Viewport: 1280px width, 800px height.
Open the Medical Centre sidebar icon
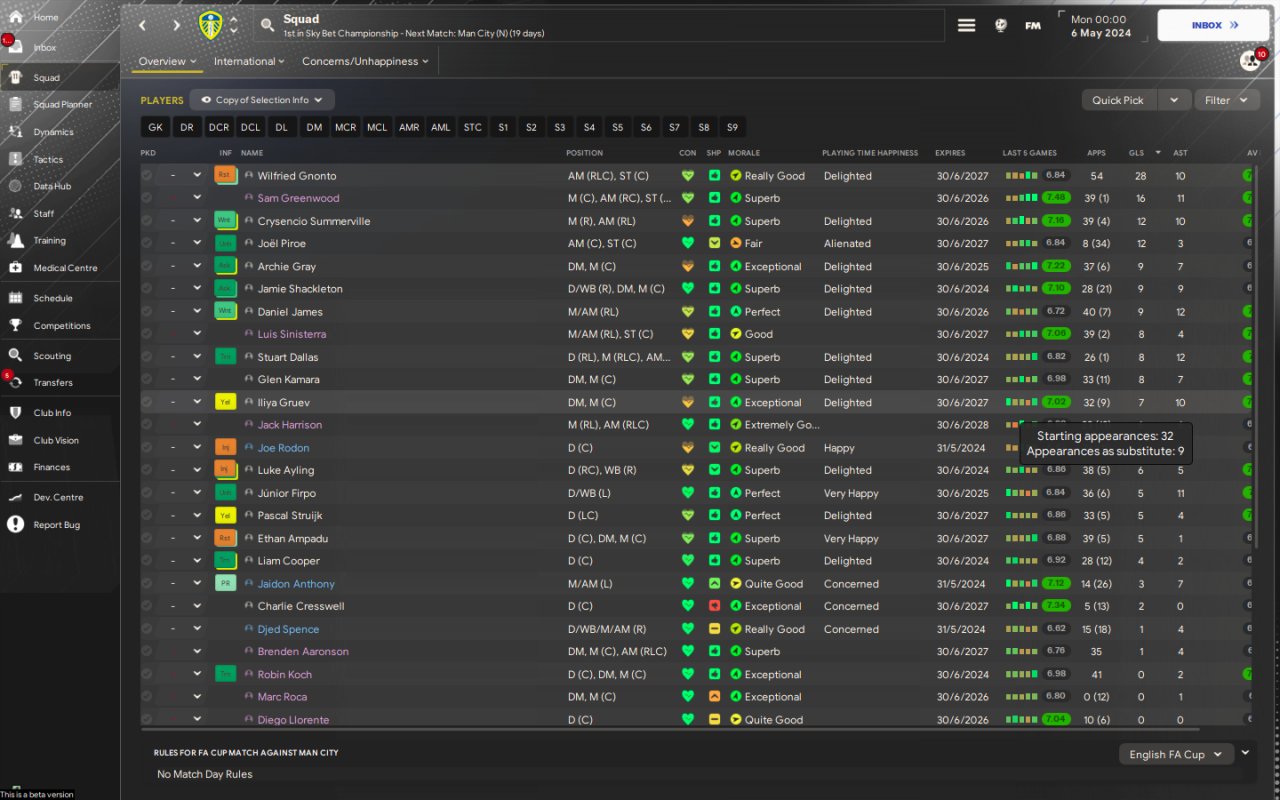point(16,267)
